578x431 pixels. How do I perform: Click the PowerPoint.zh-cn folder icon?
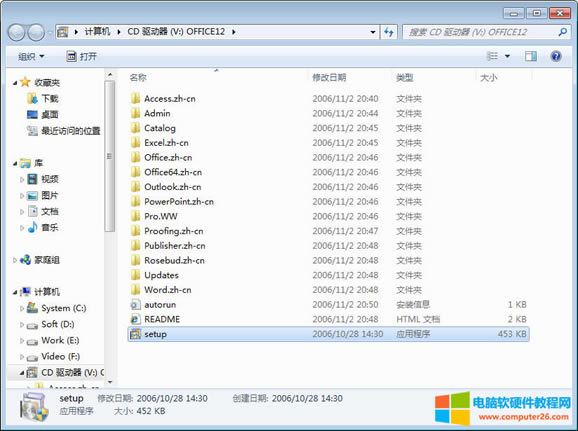click(136, 202)
